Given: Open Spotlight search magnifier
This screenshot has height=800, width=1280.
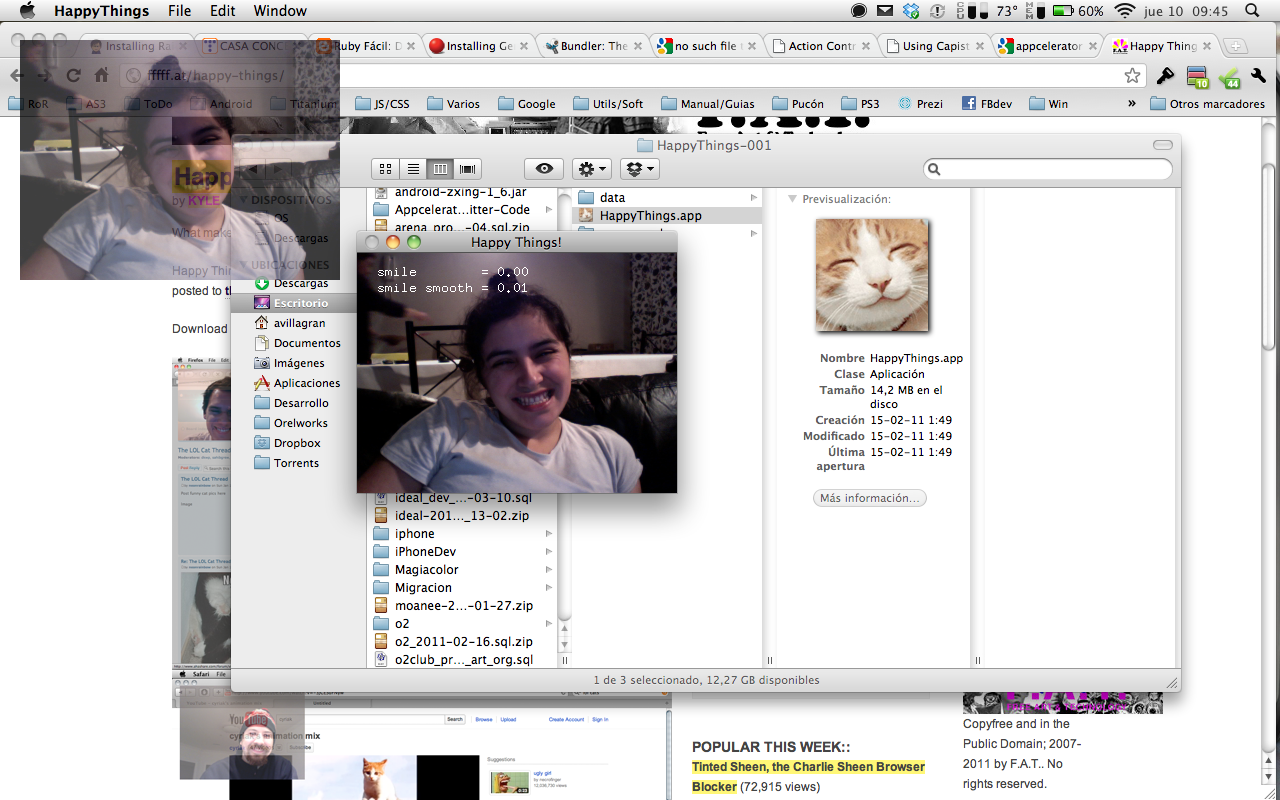Looking at the screenshot, I should 1252,11.
